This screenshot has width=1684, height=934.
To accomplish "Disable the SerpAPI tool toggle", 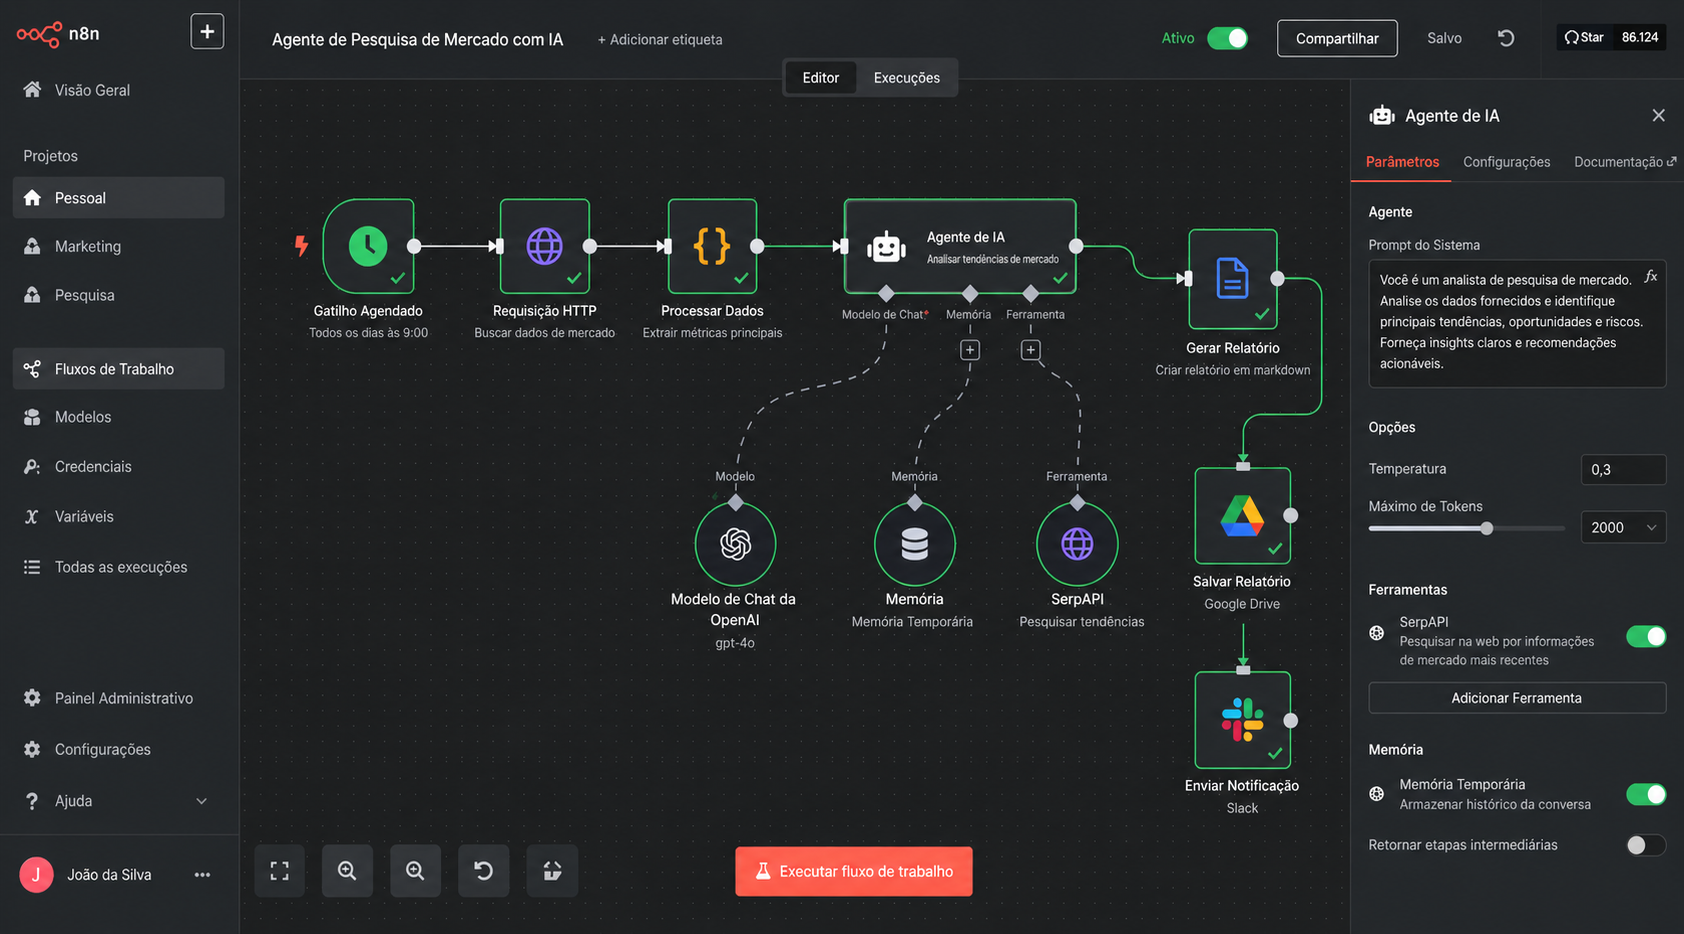I will [1646, 636].
